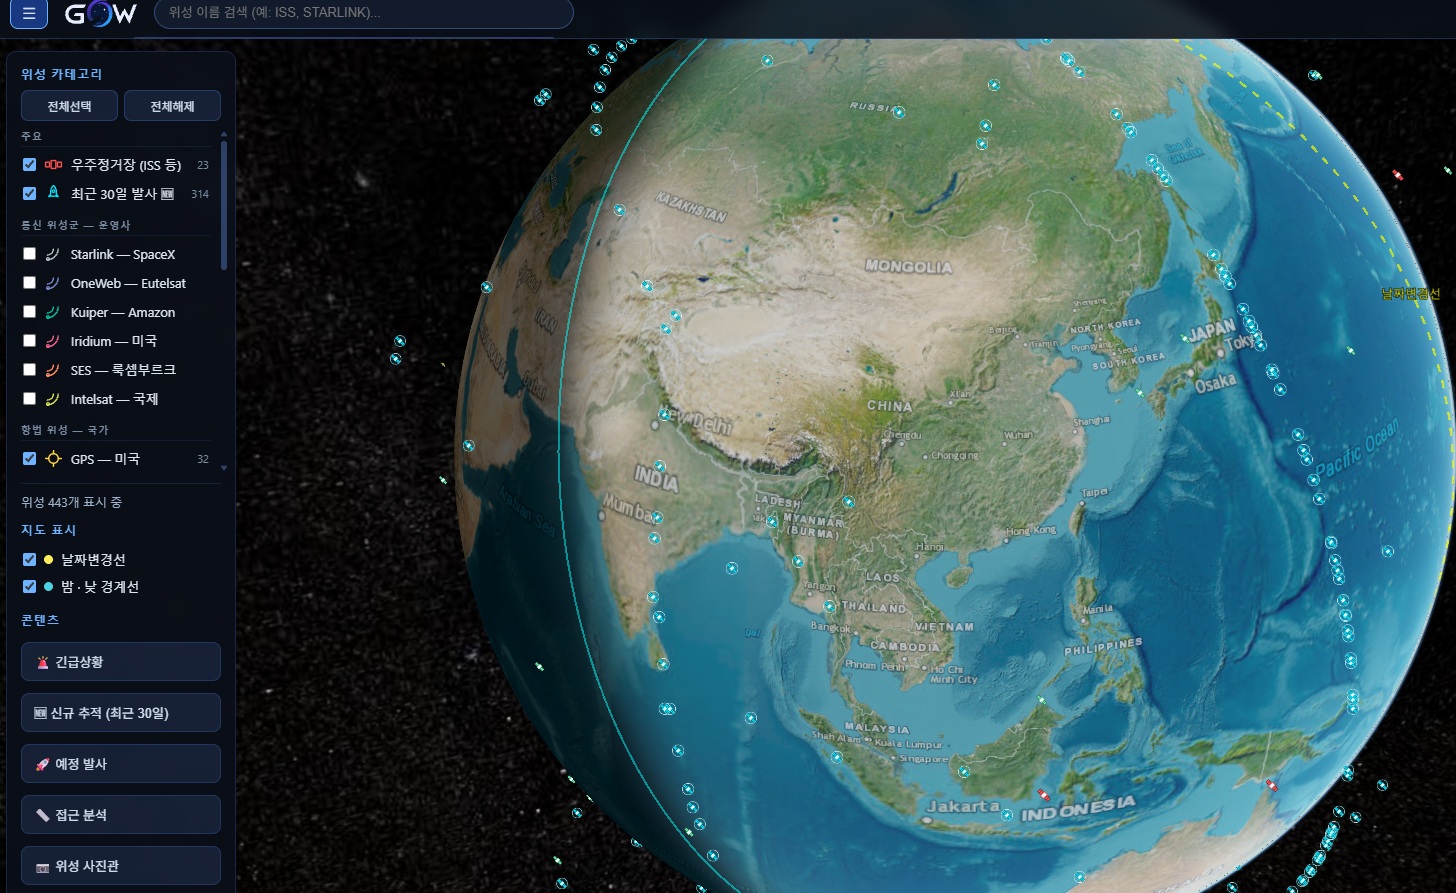Click the yellow Intelsat orbit icon
This screenshot has width=1456, height=893.
pyautogui.click(x=54, y=399)
